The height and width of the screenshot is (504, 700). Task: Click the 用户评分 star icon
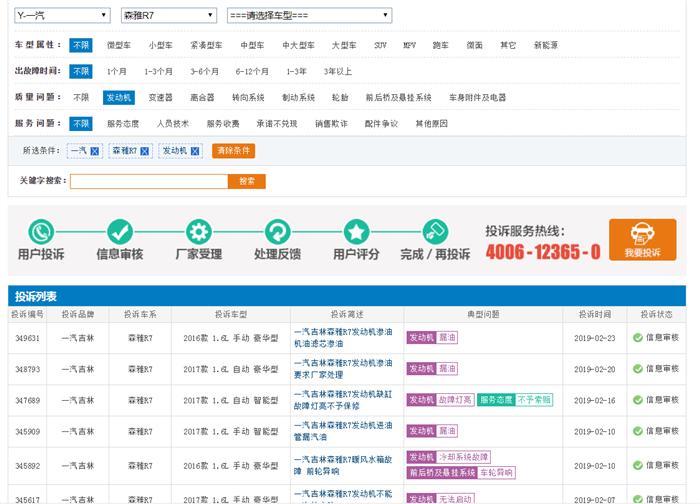356,232
